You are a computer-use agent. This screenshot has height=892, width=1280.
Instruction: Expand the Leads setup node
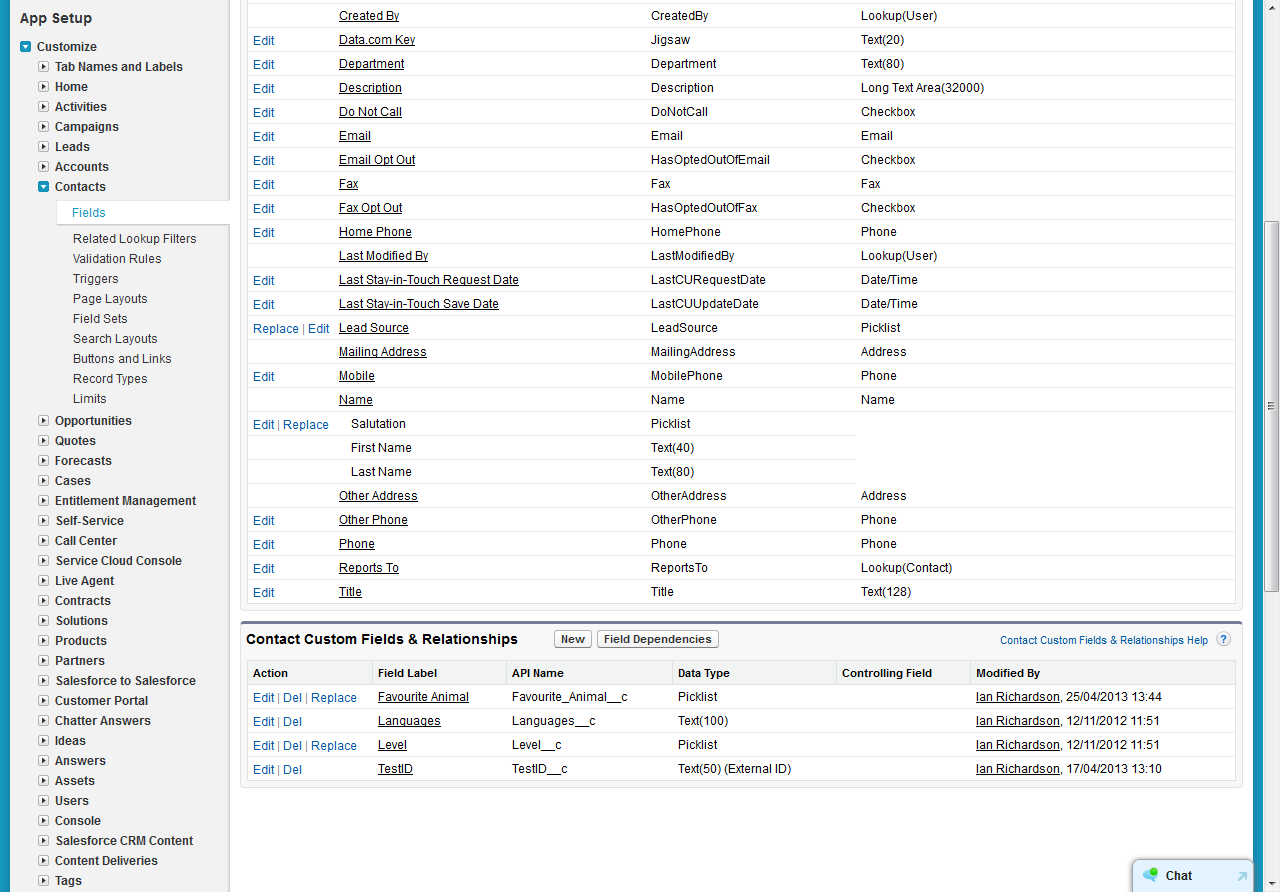pyautogui.click(x=43, y=147)
